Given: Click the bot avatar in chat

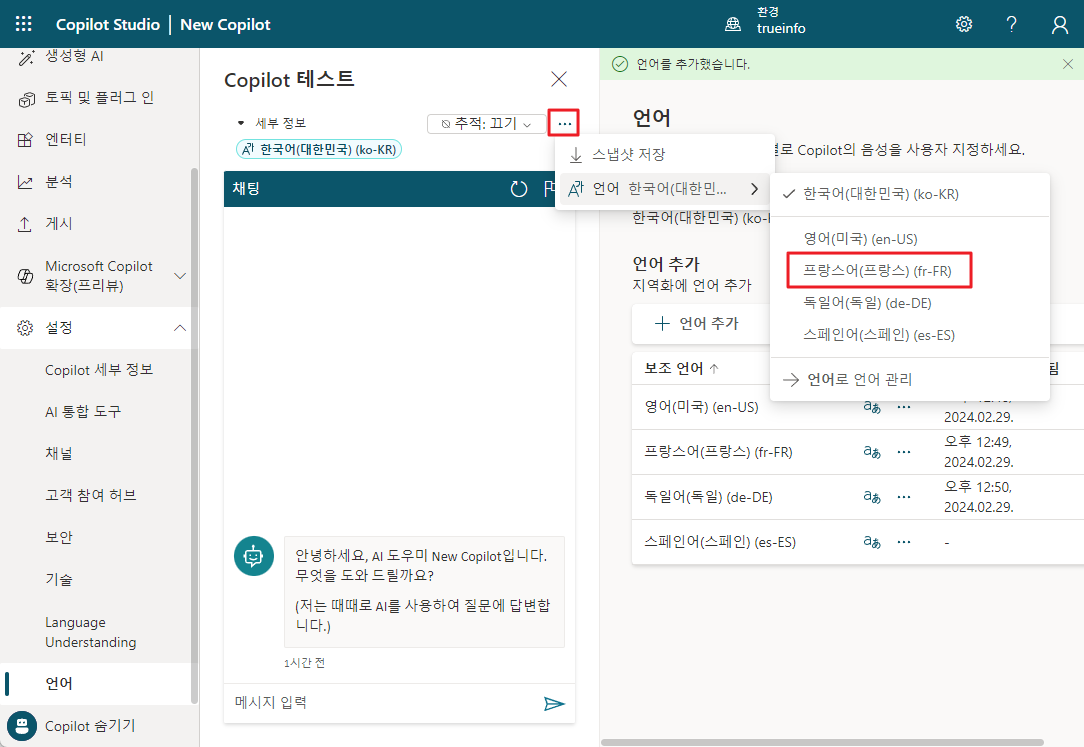Looking at the screenshot, I should 254,556.
